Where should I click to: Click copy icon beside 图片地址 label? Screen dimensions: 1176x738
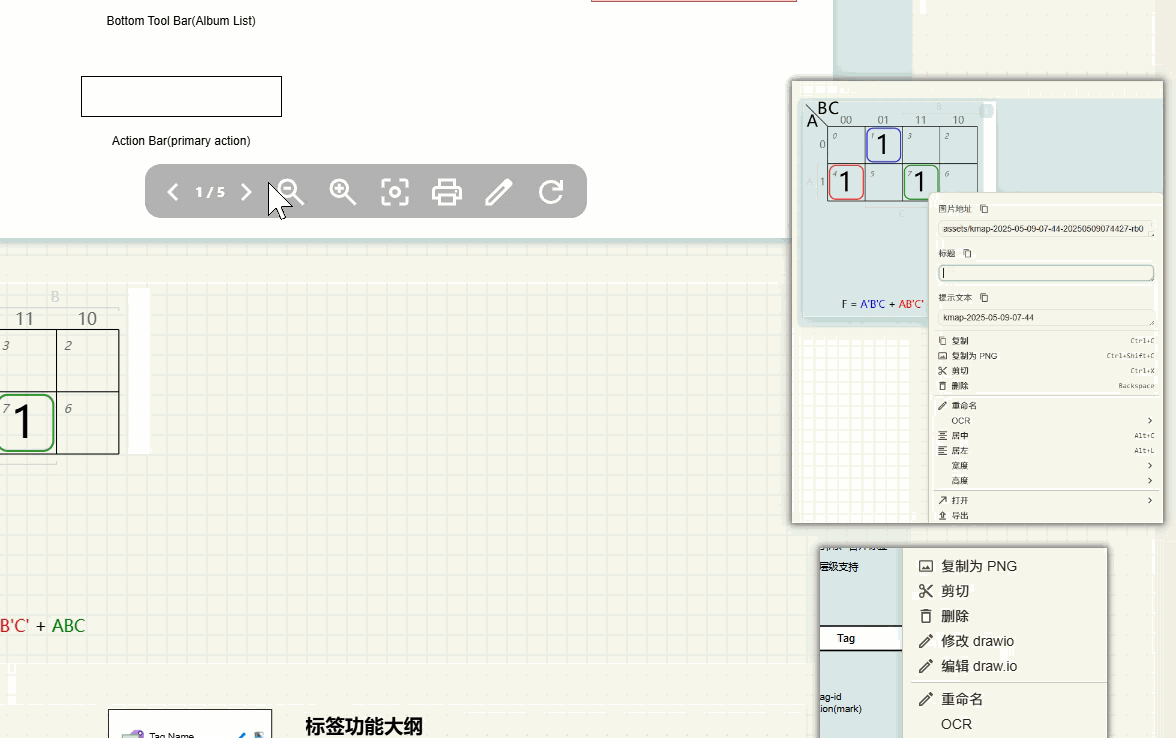pos(982,208)
